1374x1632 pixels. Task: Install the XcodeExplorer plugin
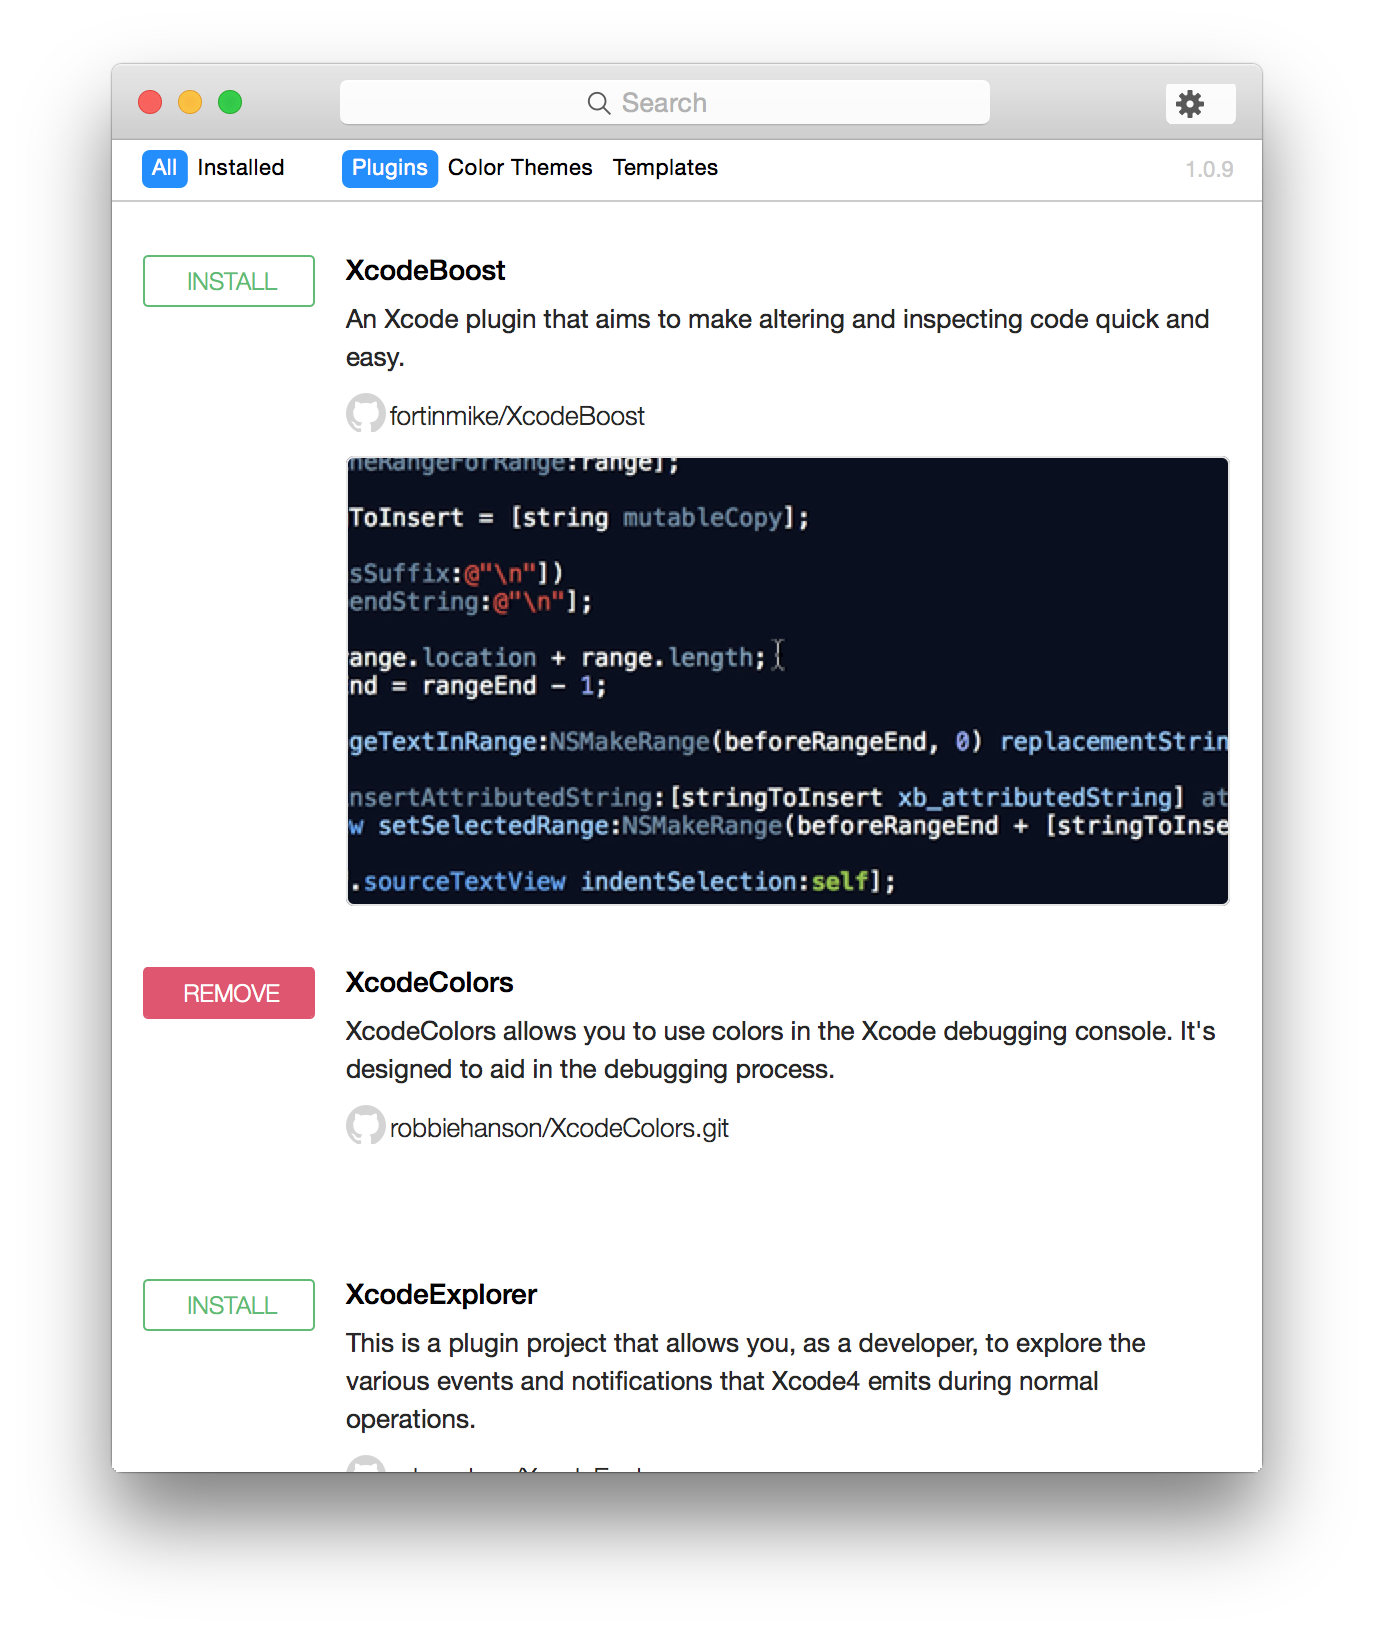click(x=229, y=1305)
